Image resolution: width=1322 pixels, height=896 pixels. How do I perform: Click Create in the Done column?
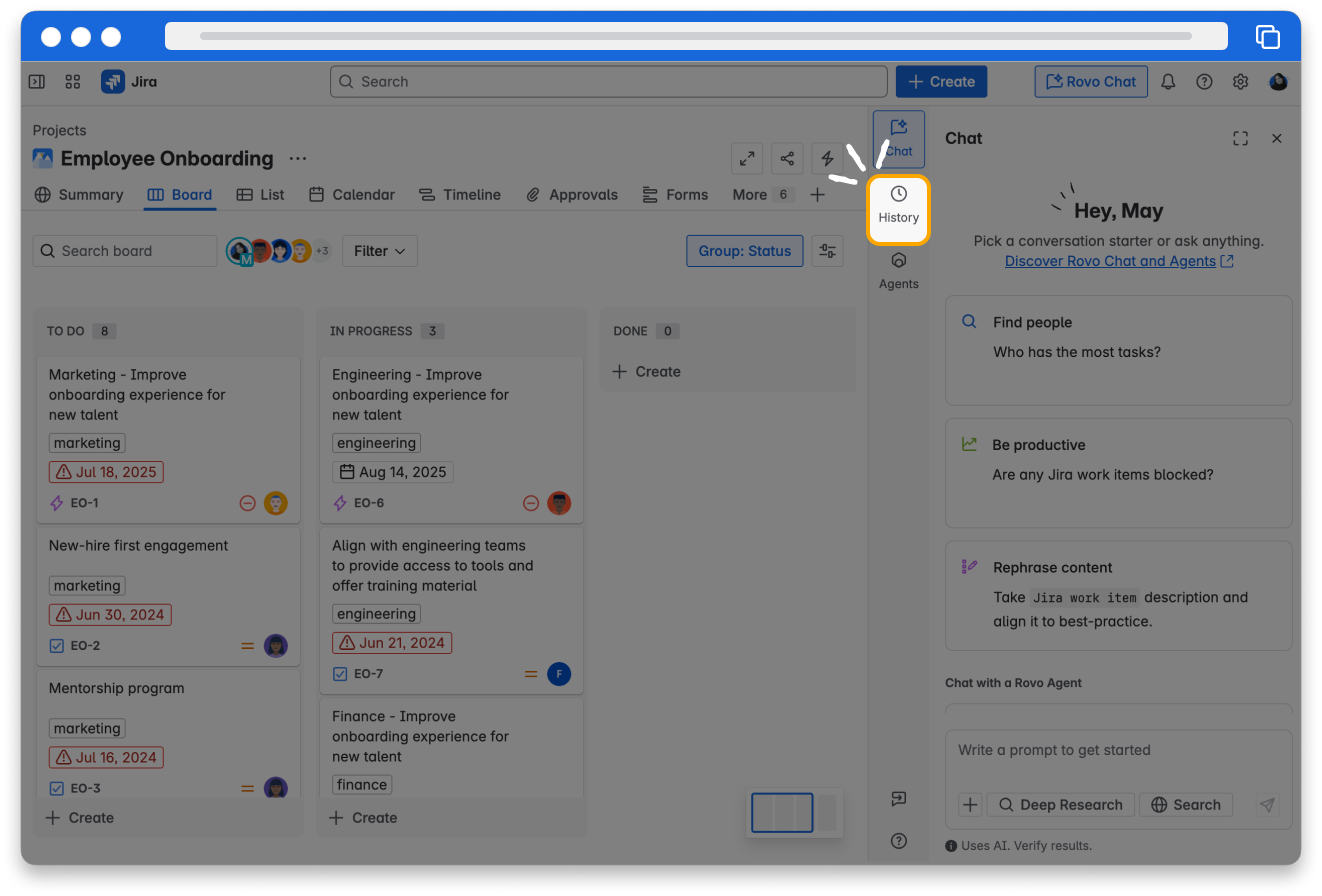coord(646,372)
